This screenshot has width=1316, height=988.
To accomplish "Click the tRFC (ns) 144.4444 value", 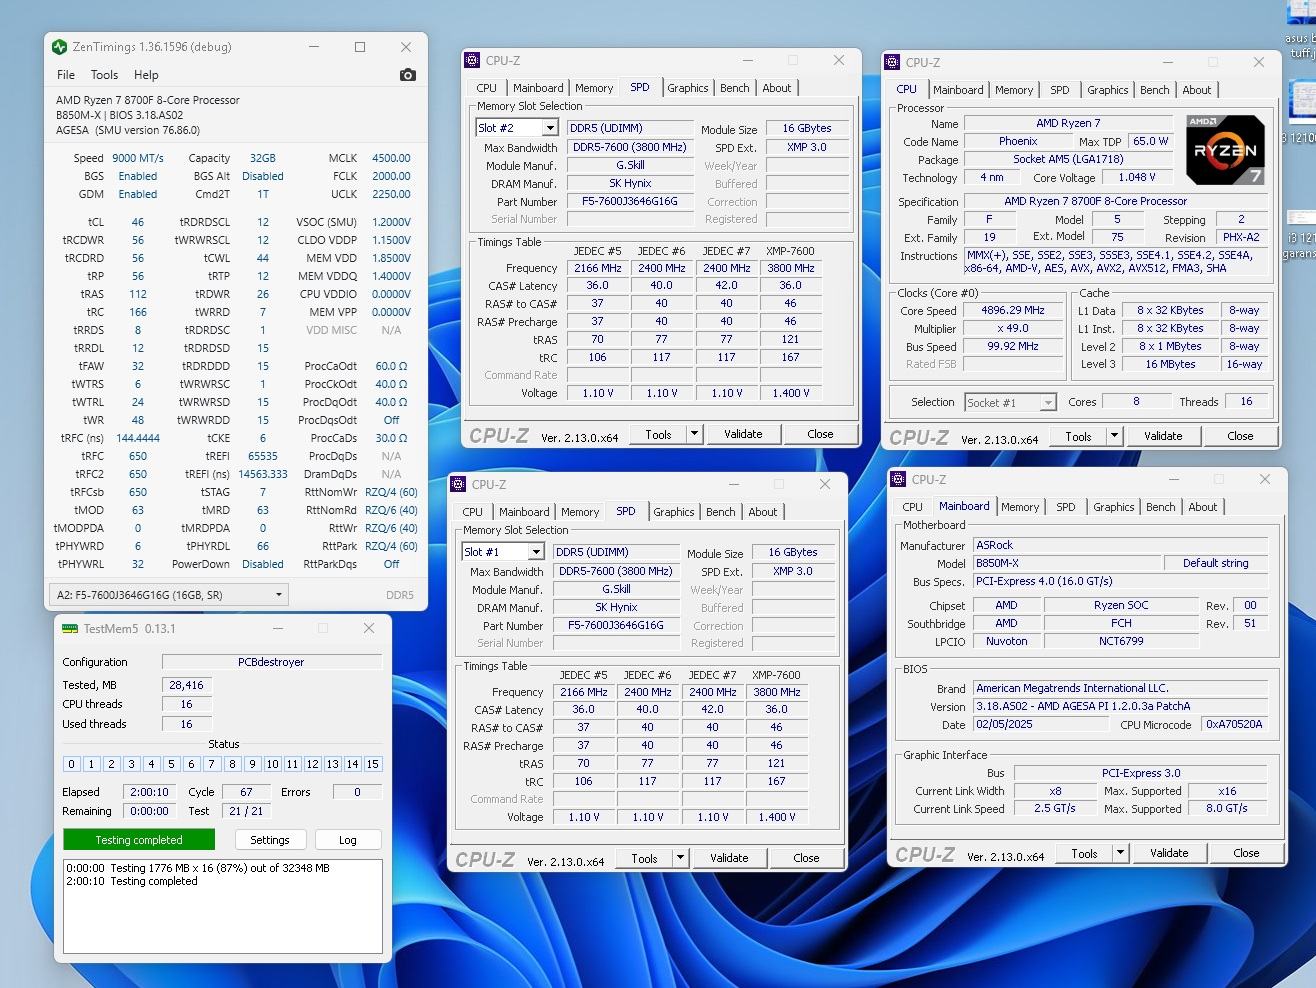I will tap(138, 438).
